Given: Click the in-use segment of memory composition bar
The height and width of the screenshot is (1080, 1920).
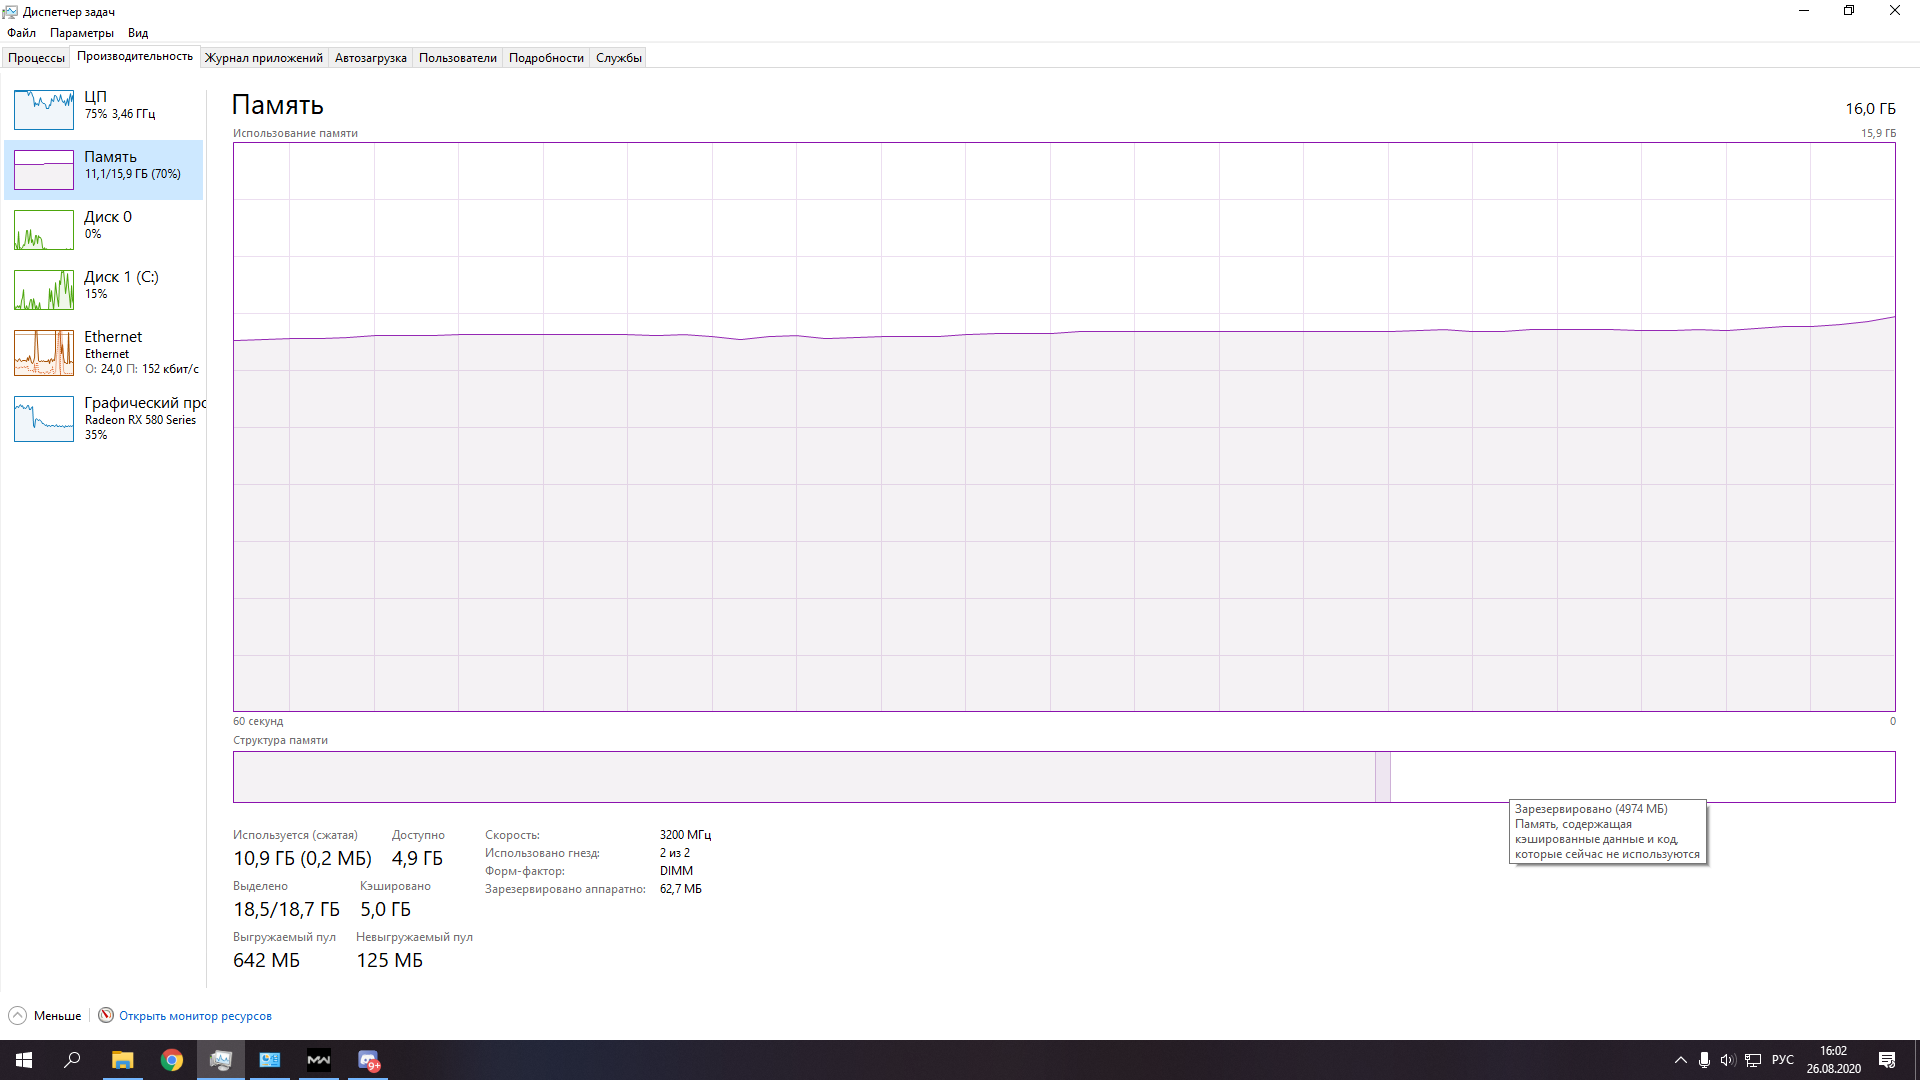Looking at the screenshot, I should tap(804, 777).
